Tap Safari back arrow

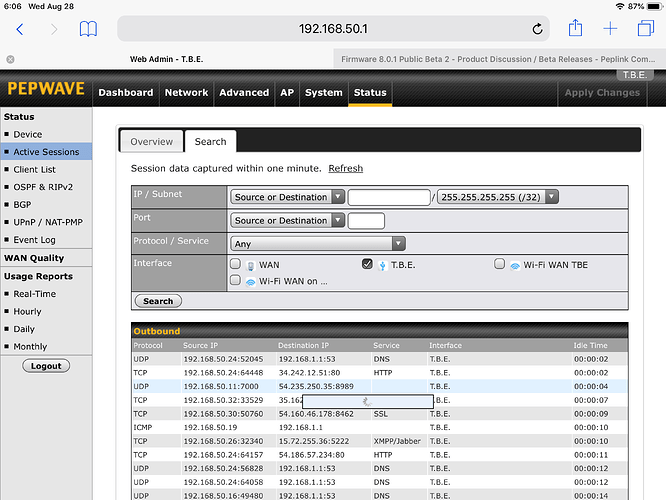point(23,29)
